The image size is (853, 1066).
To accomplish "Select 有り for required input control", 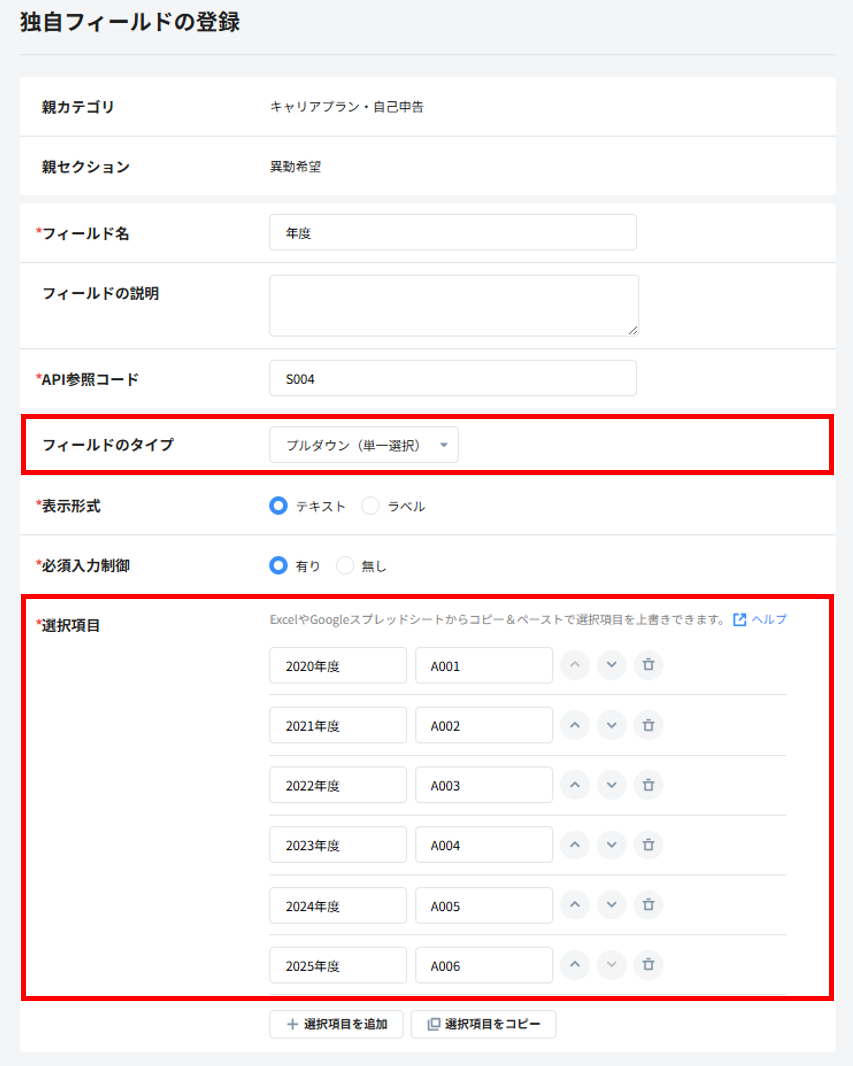I will point(278,566).
